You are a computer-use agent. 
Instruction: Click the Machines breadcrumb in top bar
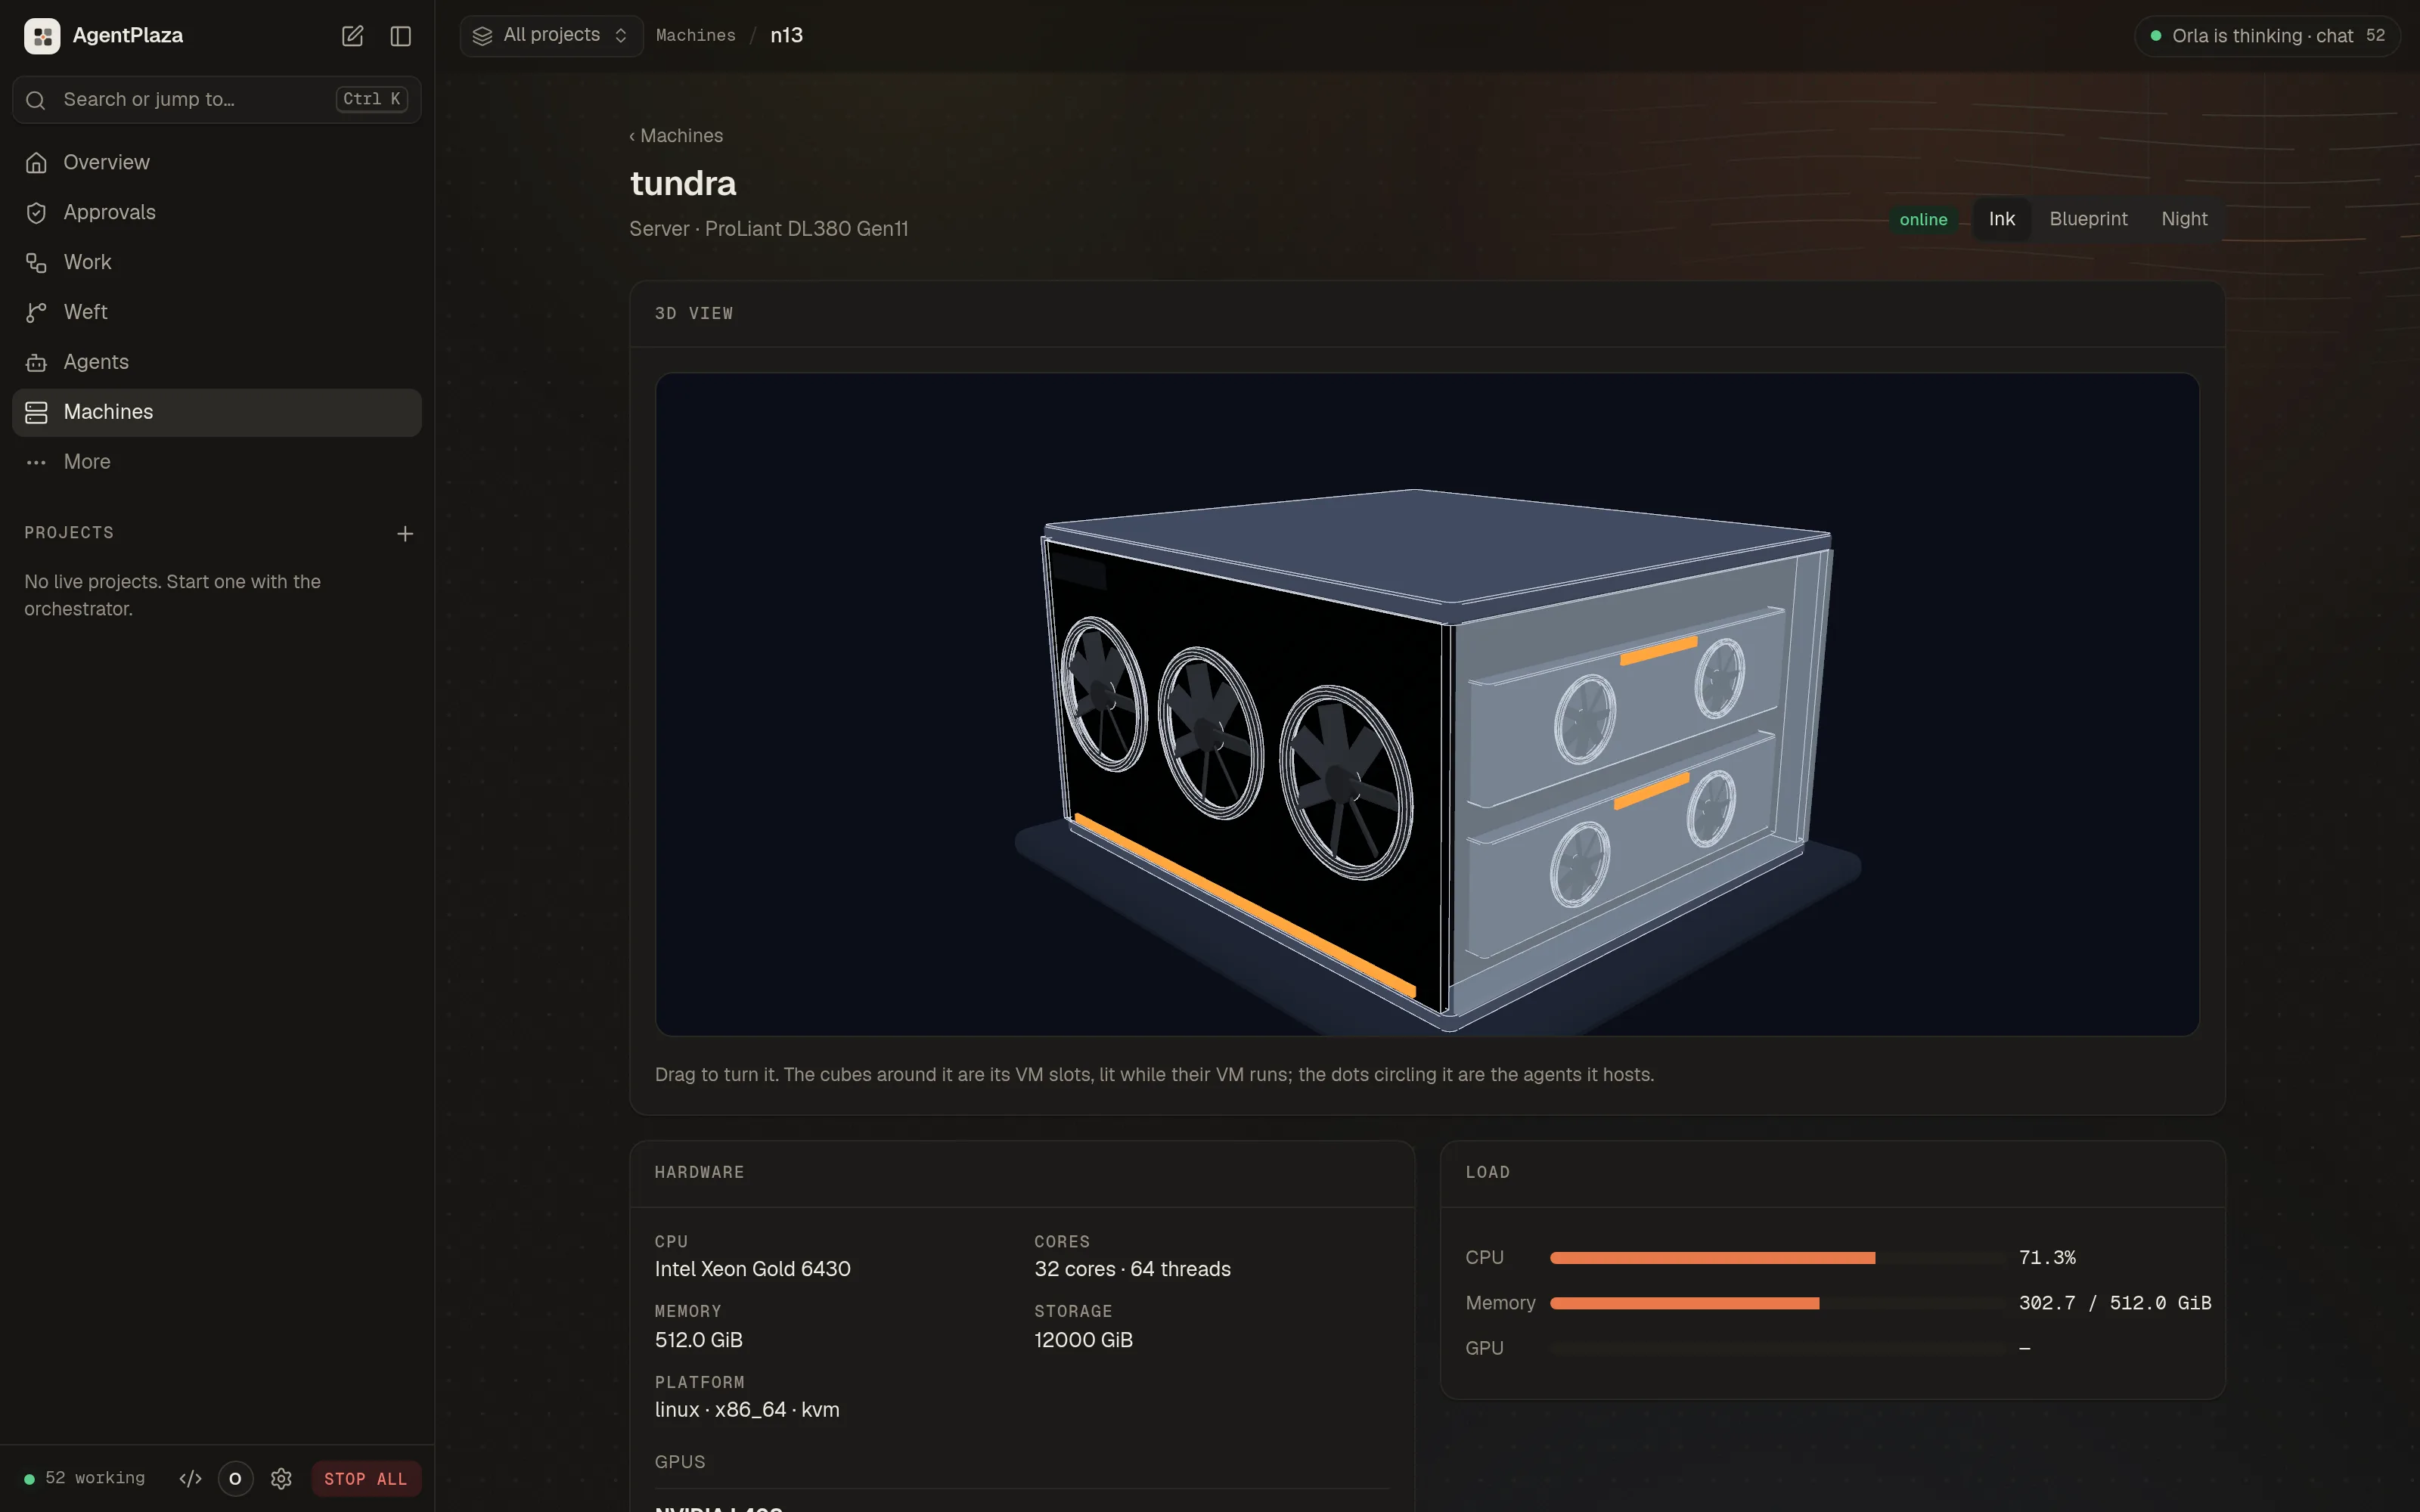pos(695,36)
